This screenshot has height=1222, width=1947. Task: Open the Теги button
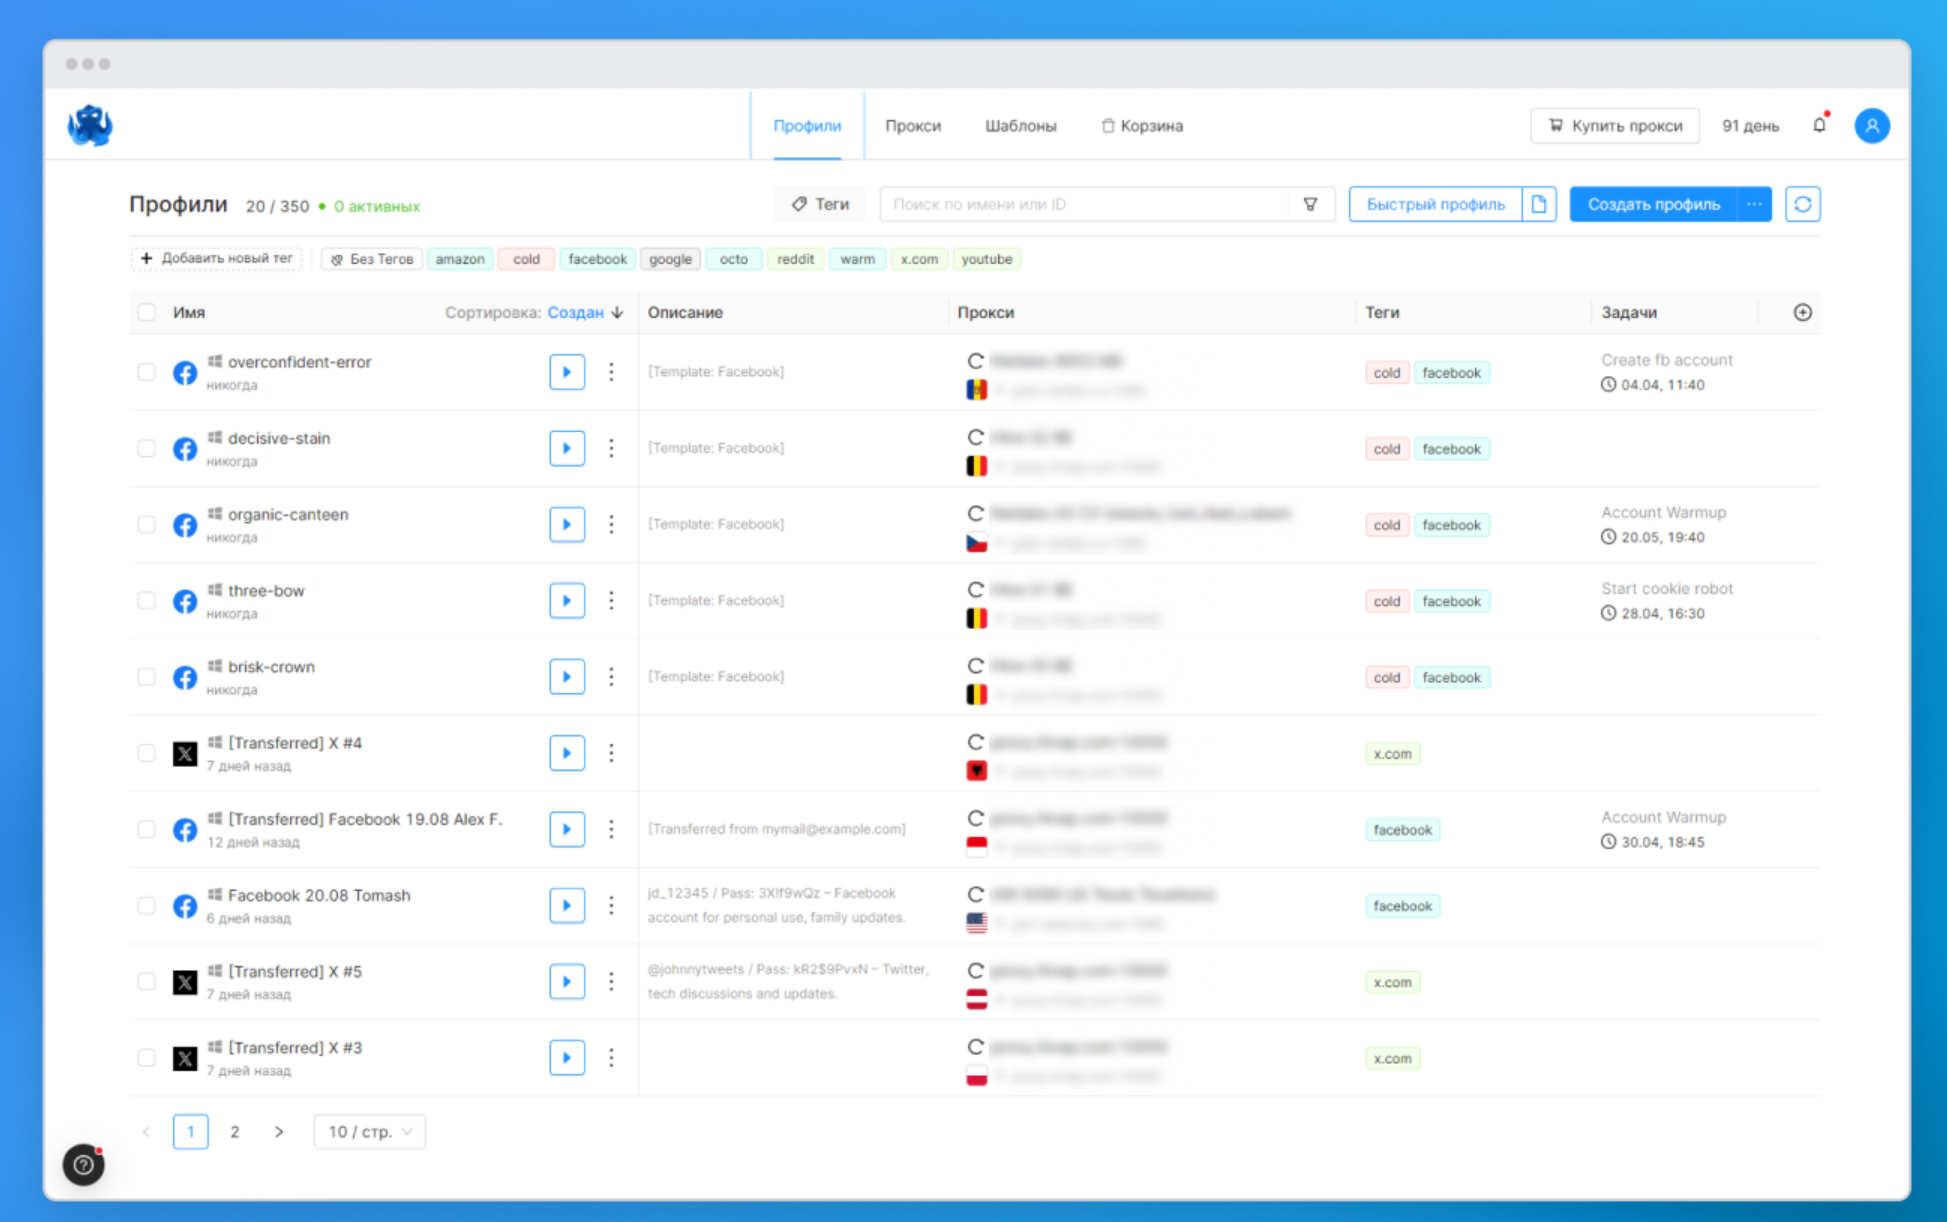tap(820, 204)
